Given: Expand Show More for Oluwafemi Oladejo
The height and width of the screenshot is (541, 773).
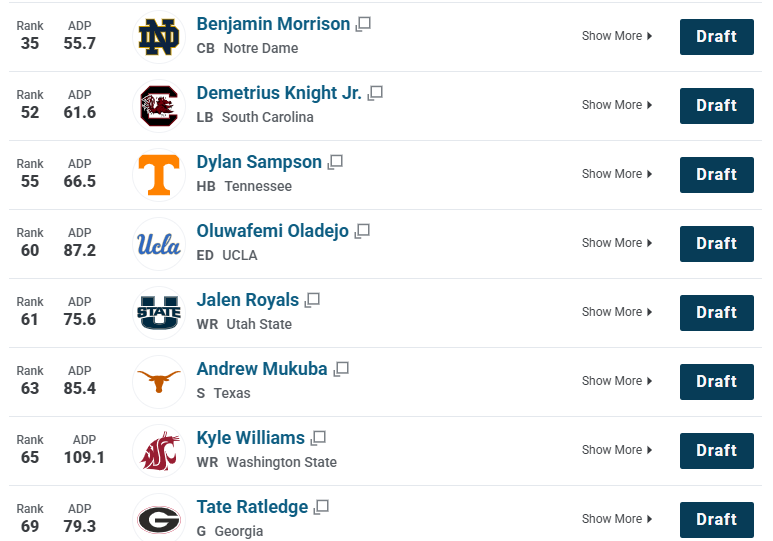Looking at the screenshot, I should click(x=617, y=243).
